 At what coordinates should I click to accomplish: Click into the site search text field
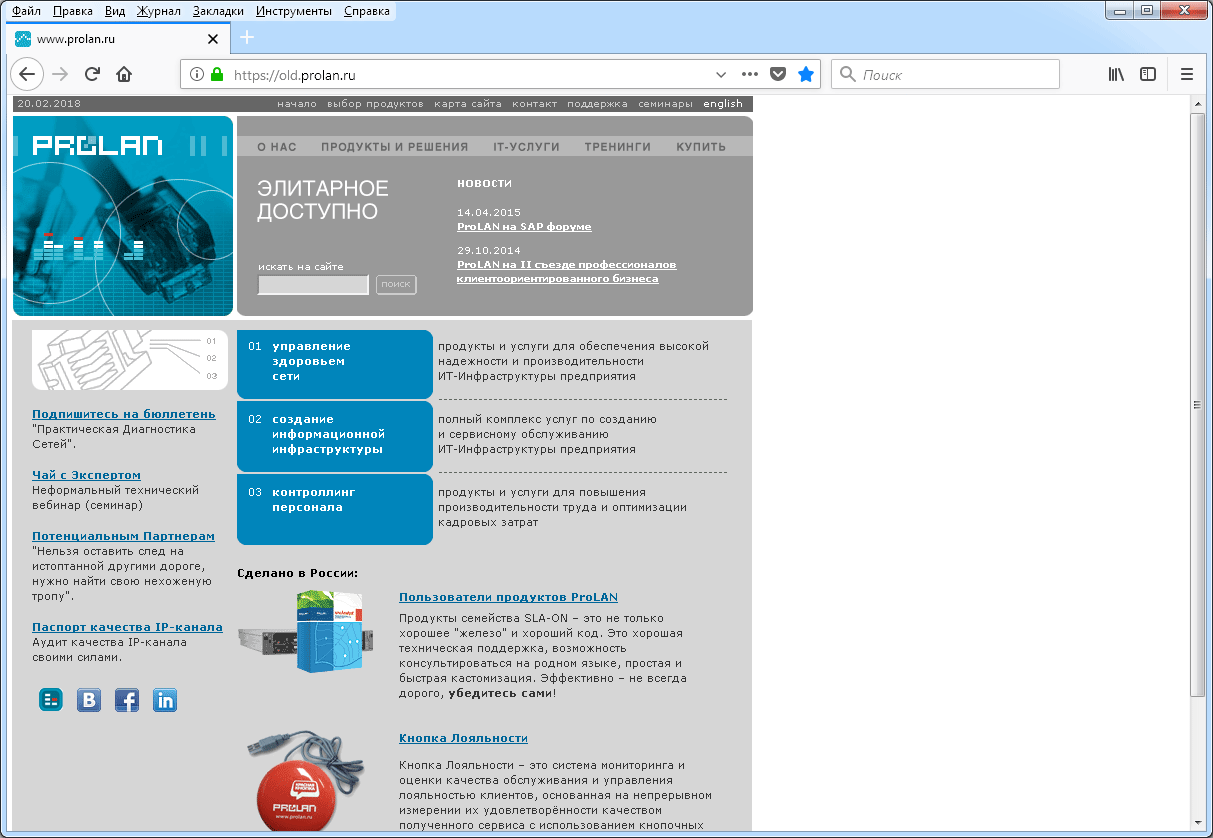(313, 285)
